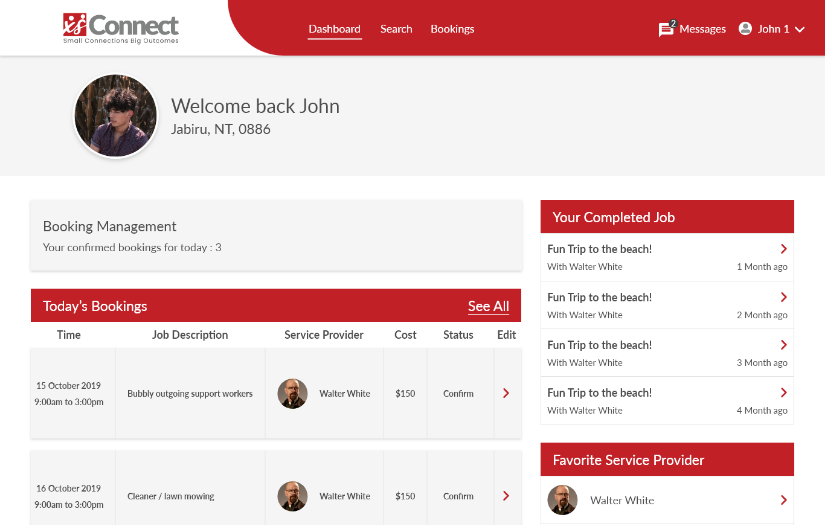Open favorite provider Walter White arrow
Viewport: 825px width, 525px height.
783,500
